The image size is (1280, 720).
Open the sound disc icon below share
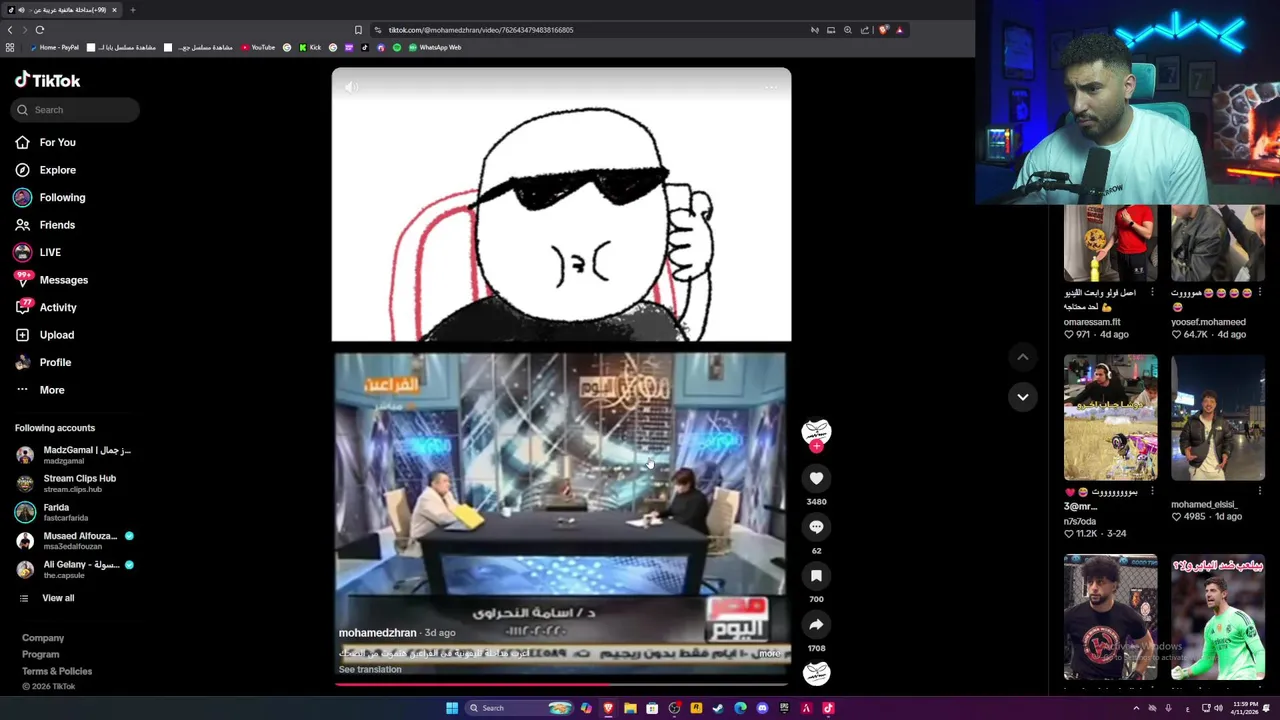(816, 673)
